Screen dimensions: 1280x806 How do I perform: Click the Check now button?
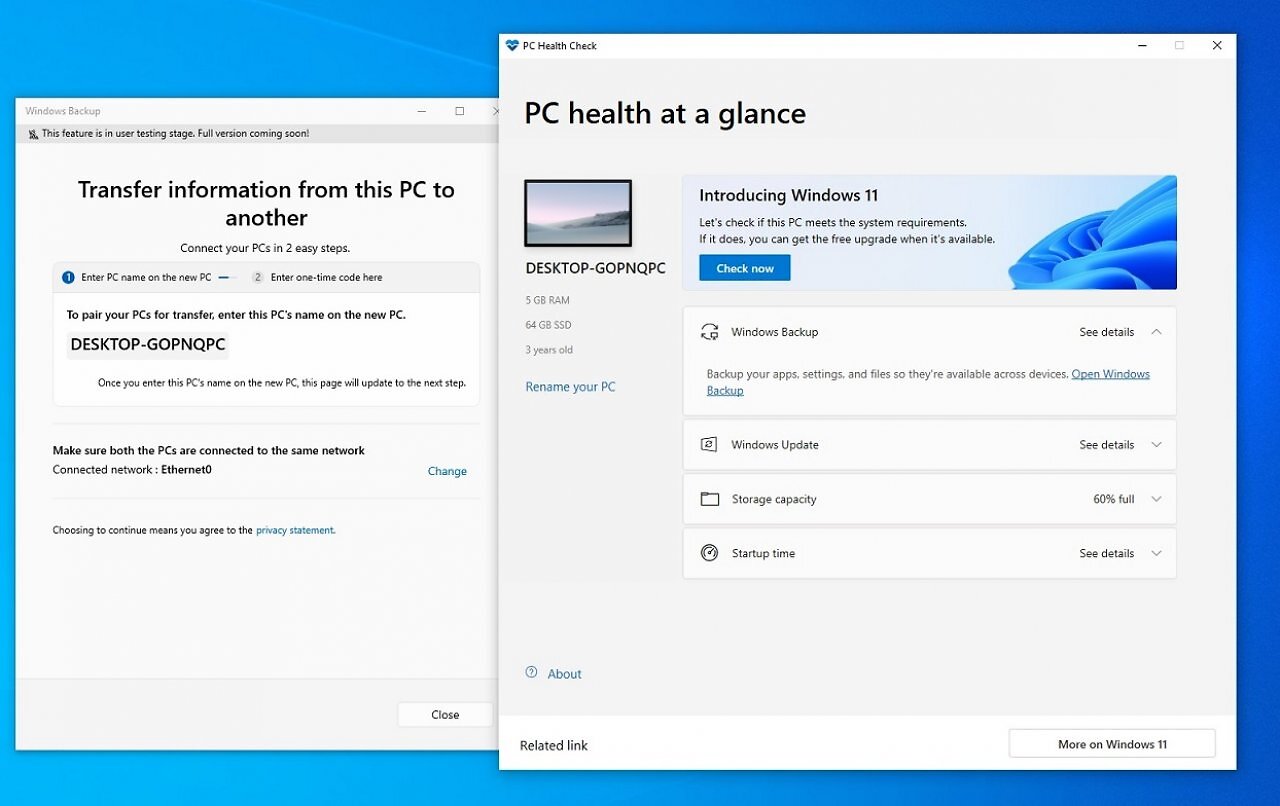pyautogui.click(x=745, y=268)
